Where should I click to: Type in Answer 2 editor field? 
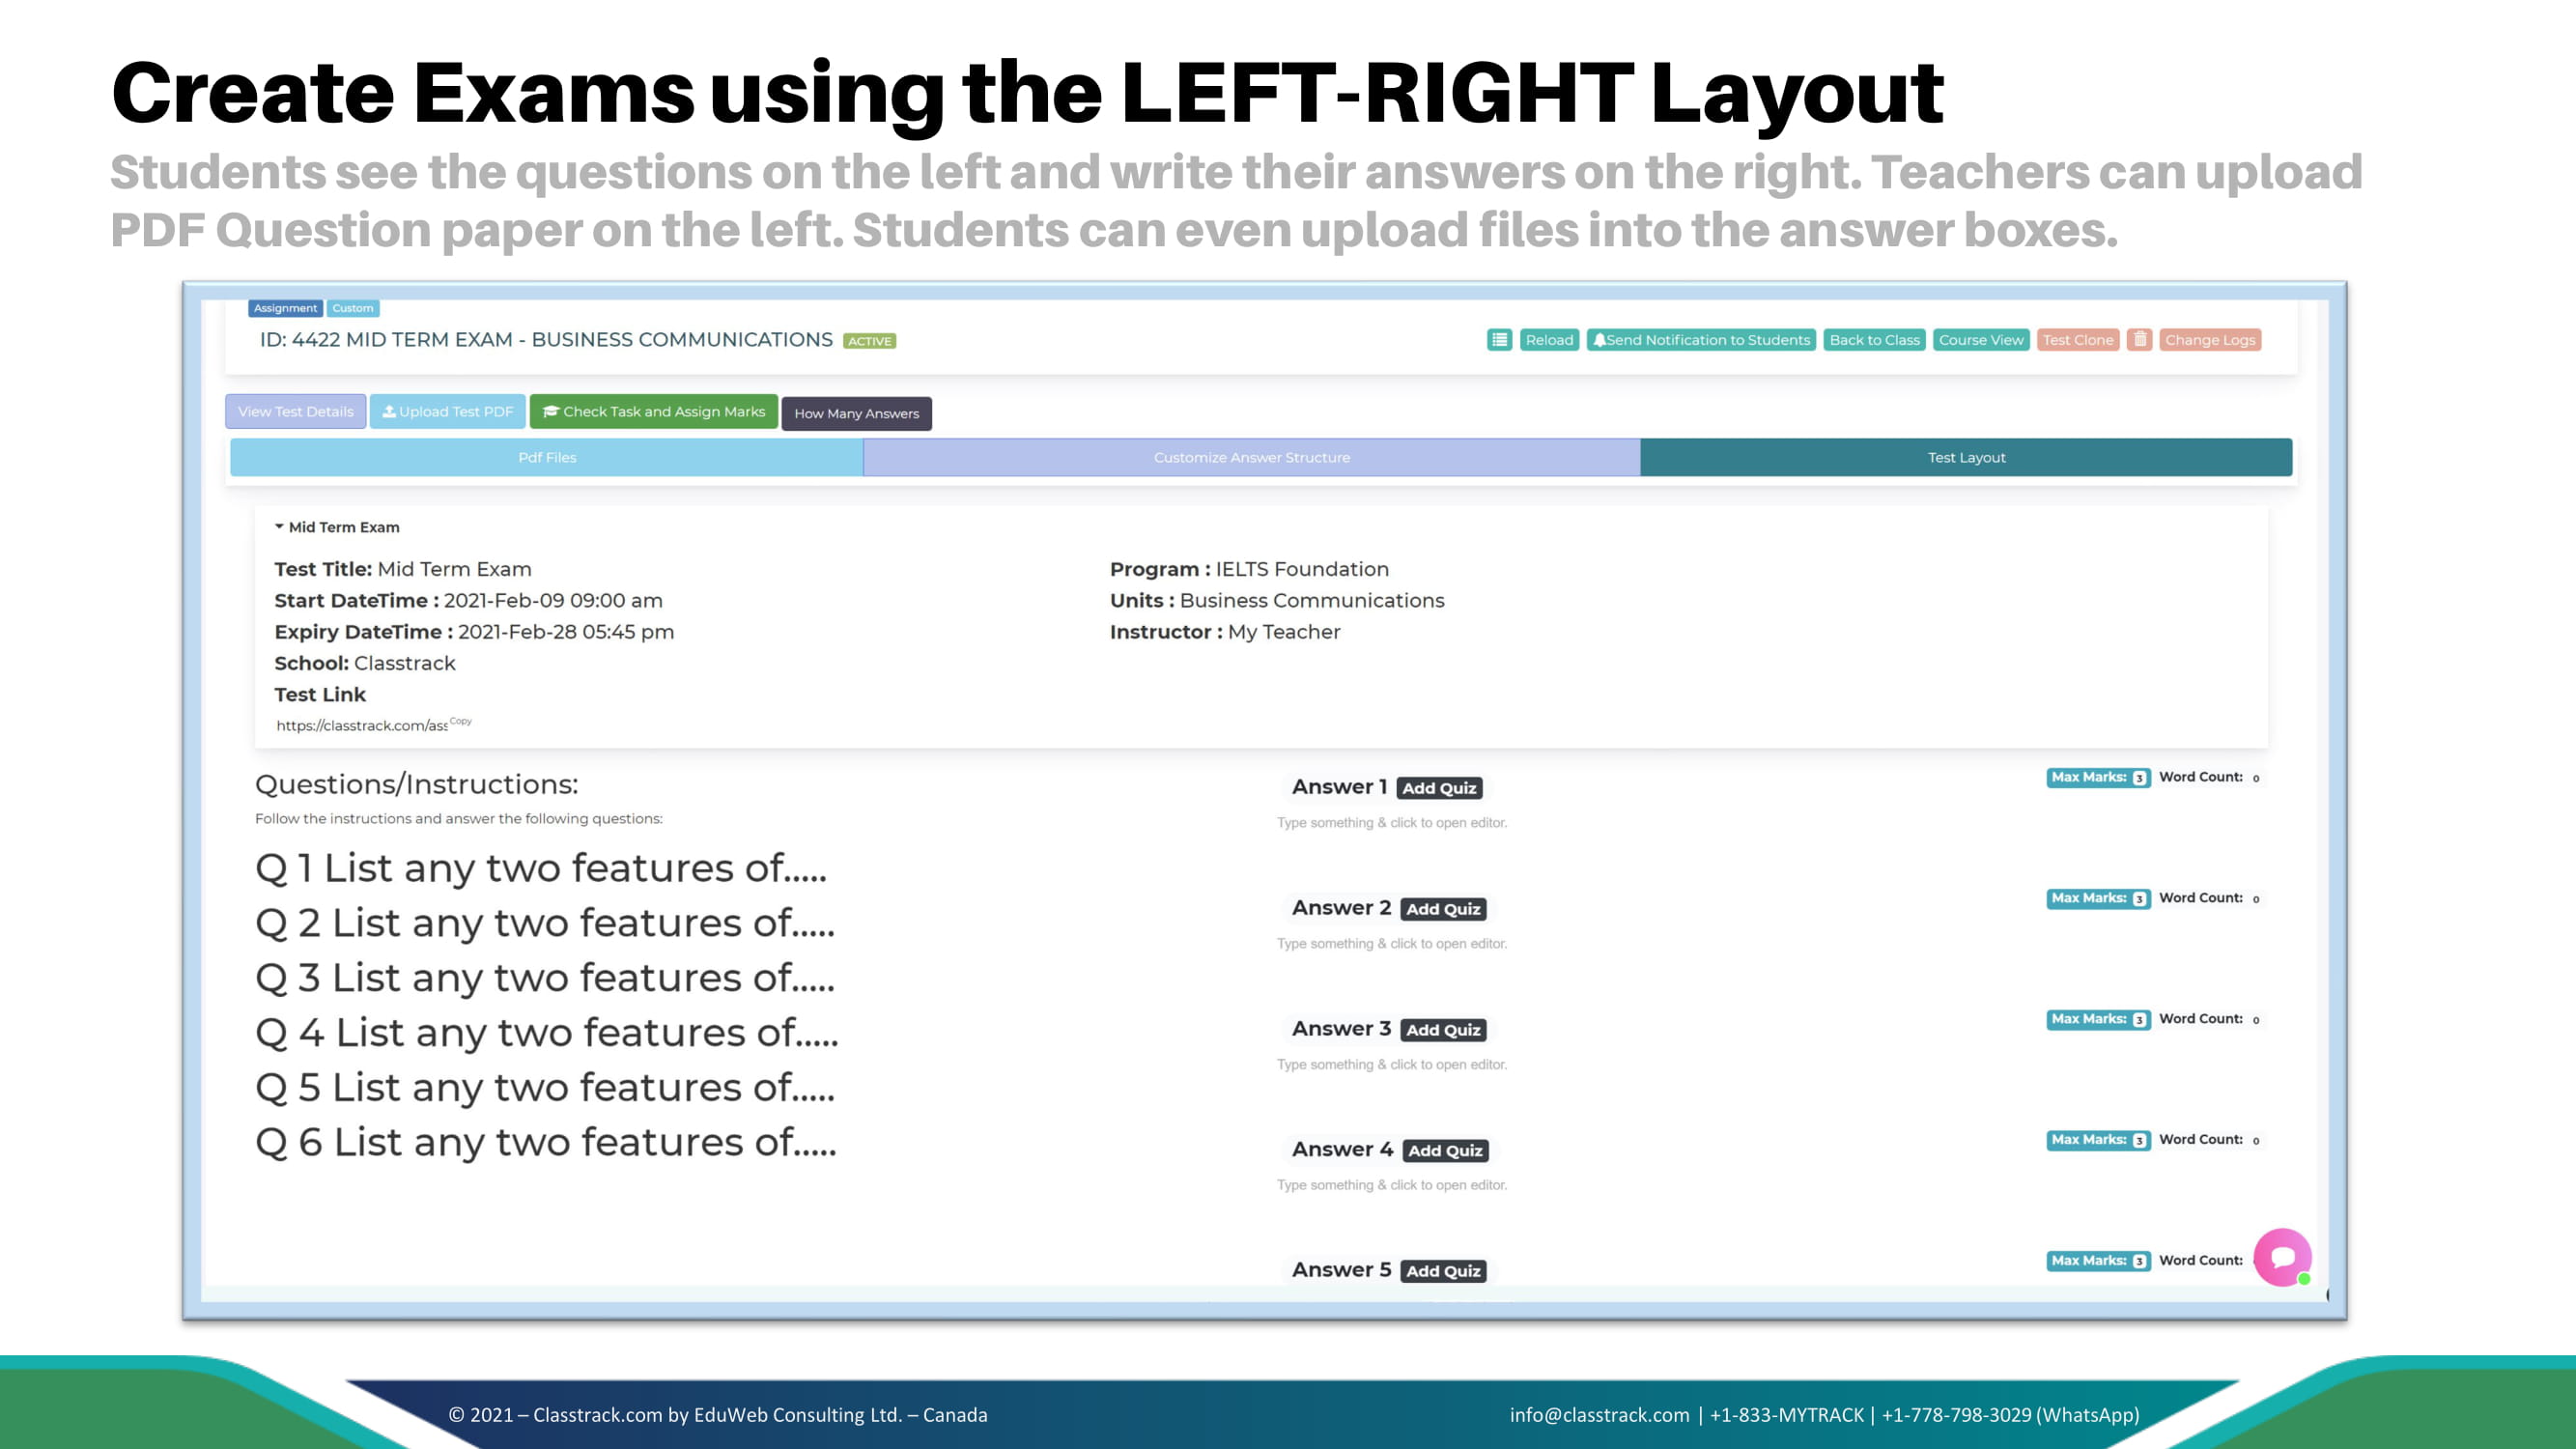point(1391,943)
